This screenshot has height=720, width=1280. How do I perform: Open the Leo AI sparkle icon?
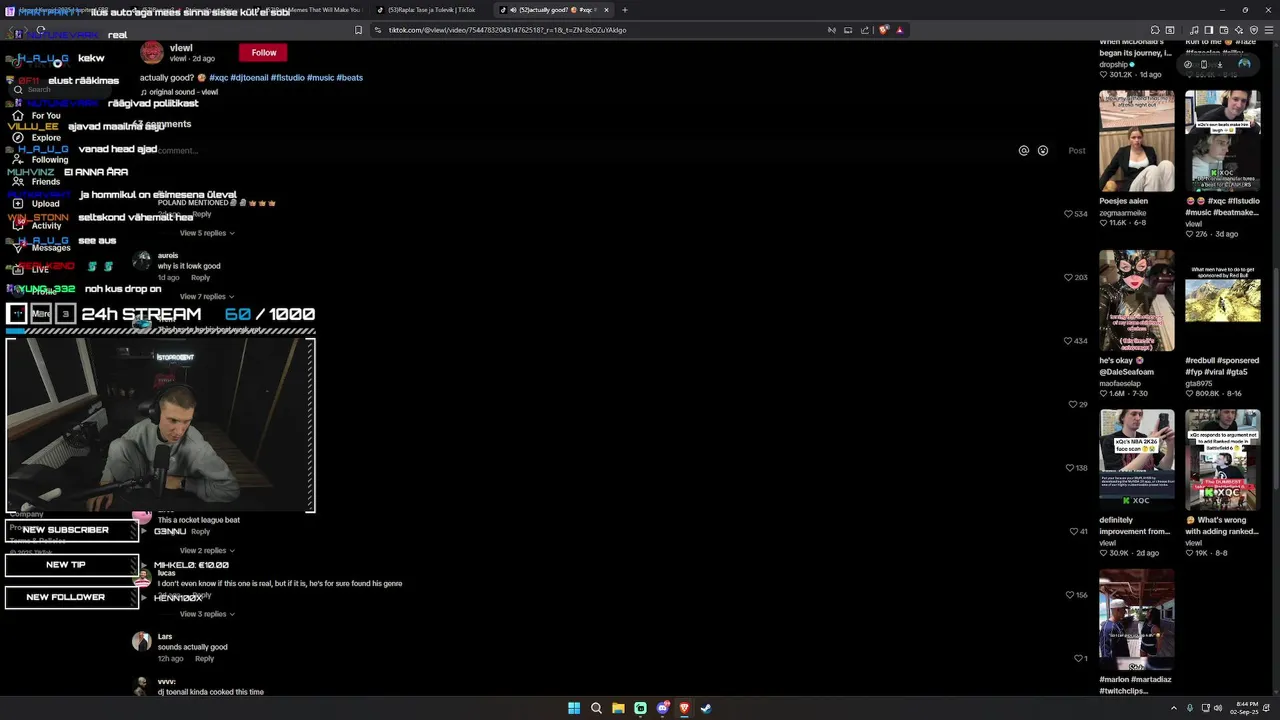click(1239, 30)
